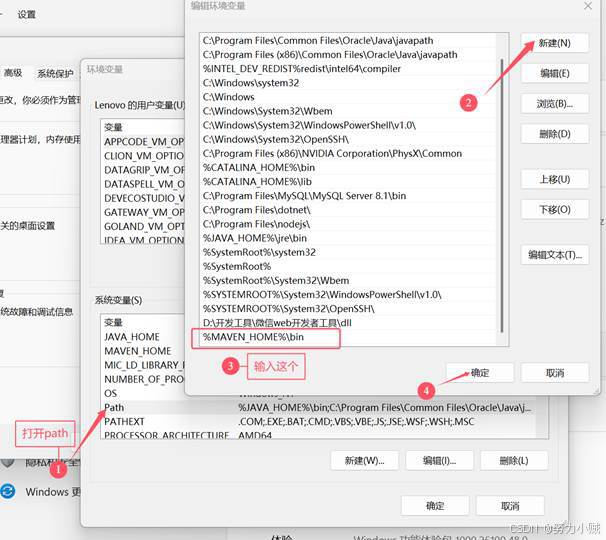Confirm with 确定 next to step 4 marker
Viewport: 606px width, 540px height.
coord(480,372)
